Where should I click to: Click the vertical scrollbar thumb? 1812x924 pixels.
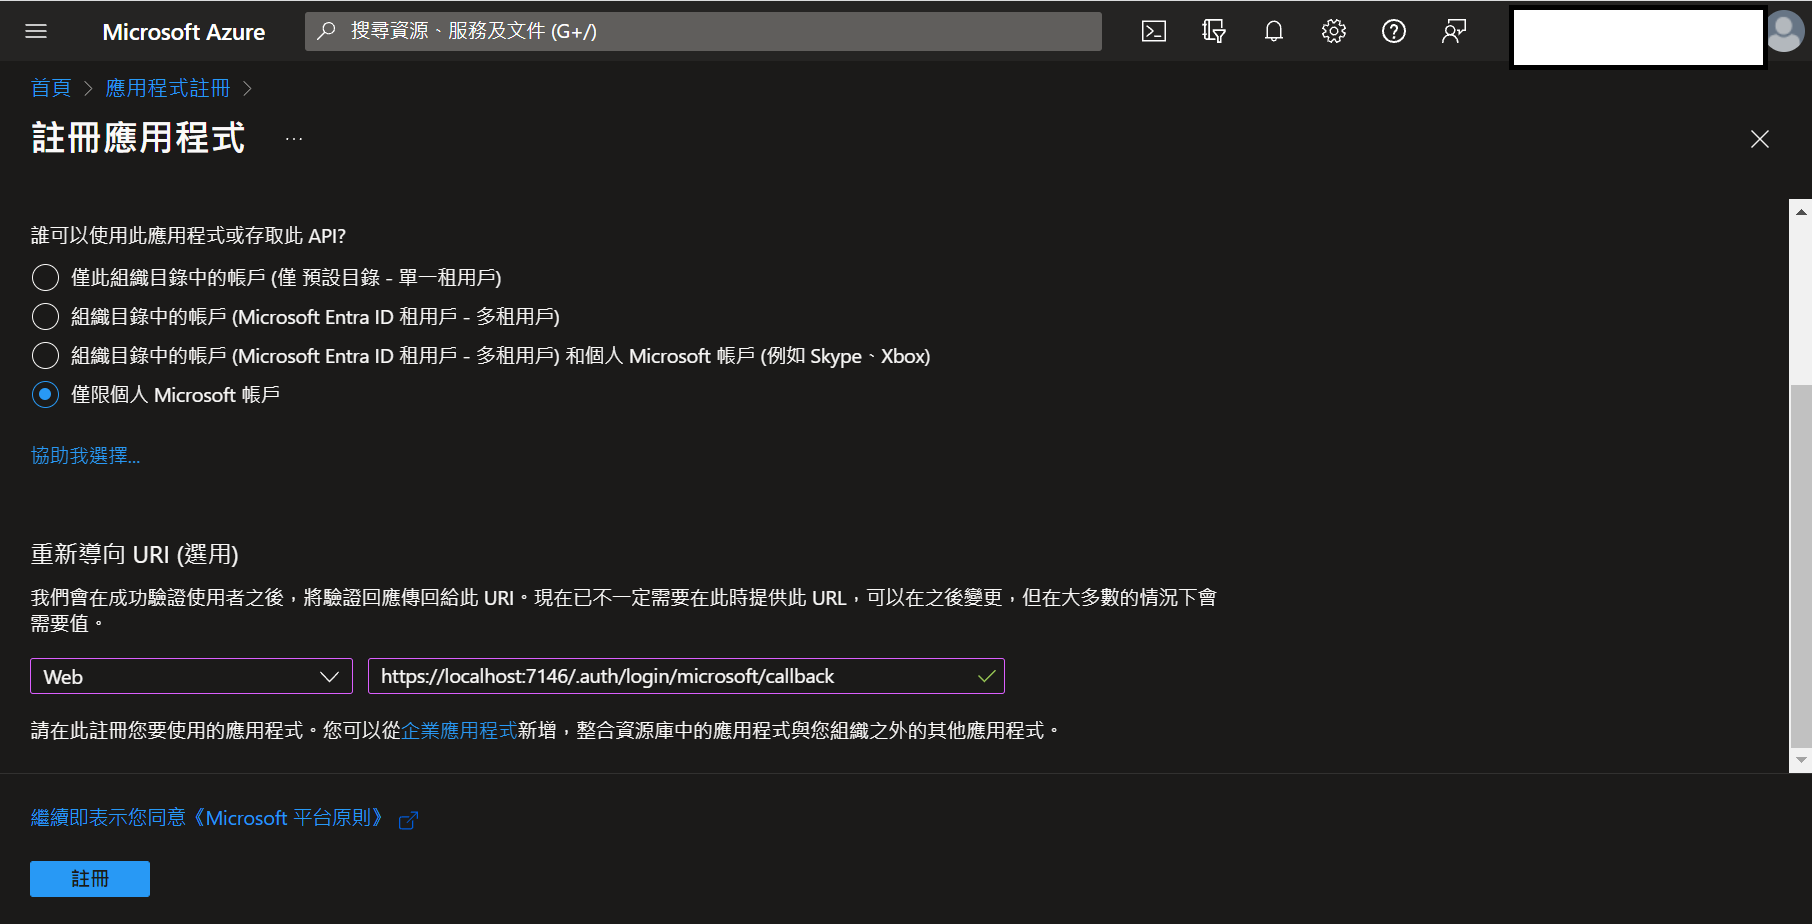(x=1801, y=565)
